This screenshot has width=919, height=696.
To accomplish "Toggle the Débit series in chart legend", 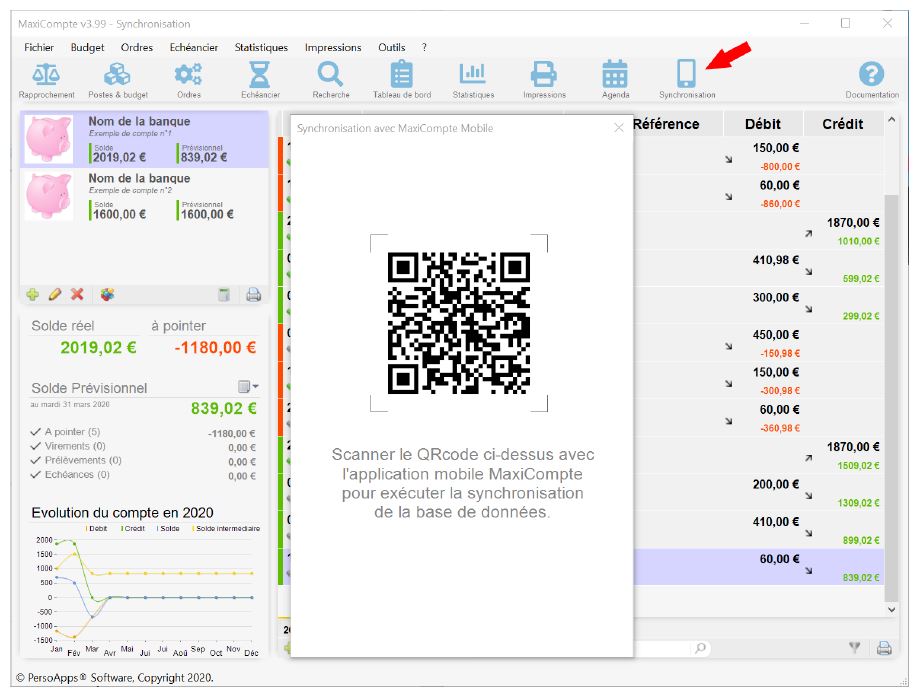I will pos(97,528).
